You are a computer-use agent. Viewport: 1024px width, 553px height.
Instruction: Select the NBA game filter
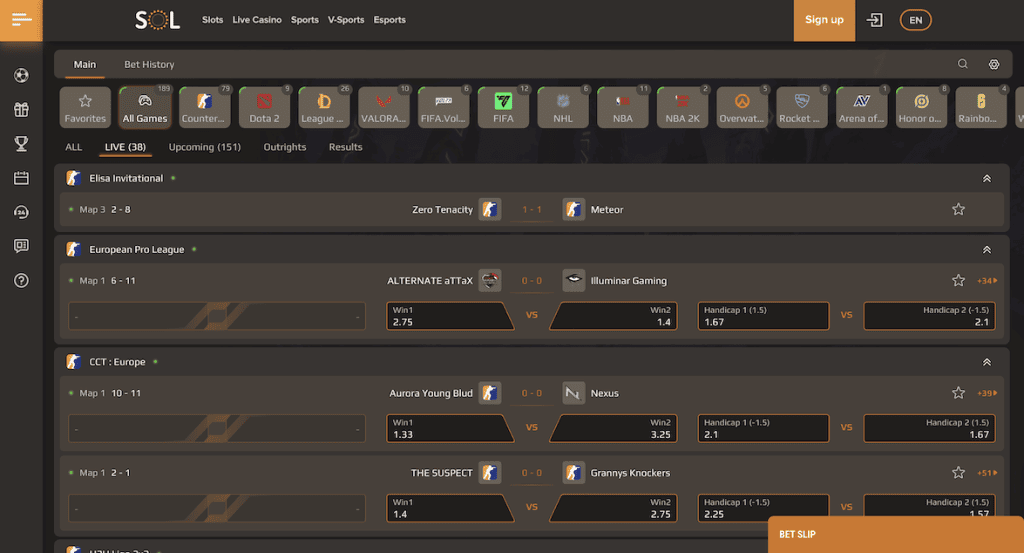tap(623, 107)
